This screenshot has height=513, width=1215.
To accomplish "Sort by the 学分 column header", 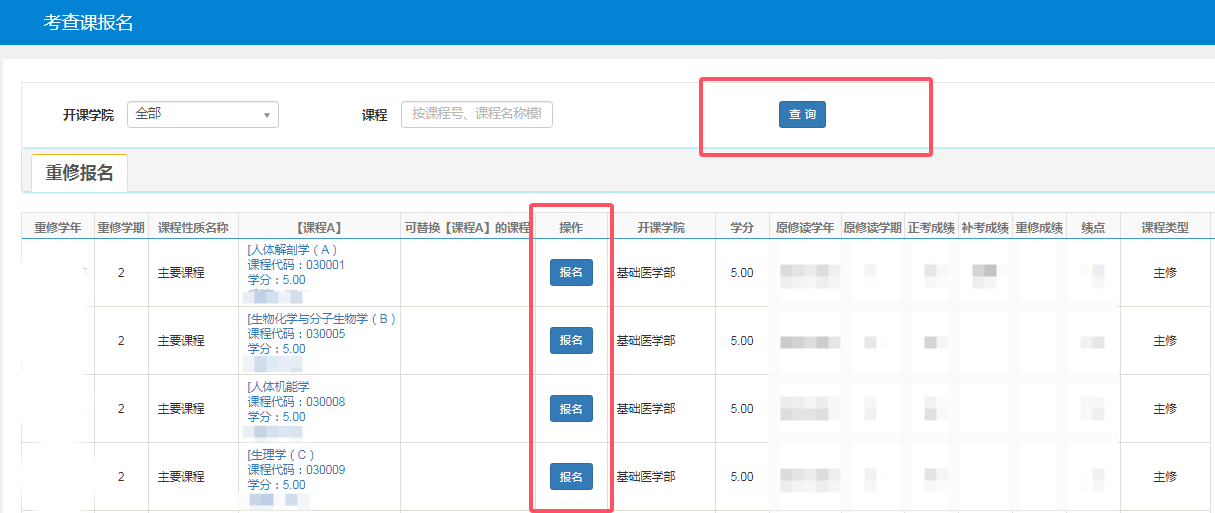I will [x=741, y=227].
